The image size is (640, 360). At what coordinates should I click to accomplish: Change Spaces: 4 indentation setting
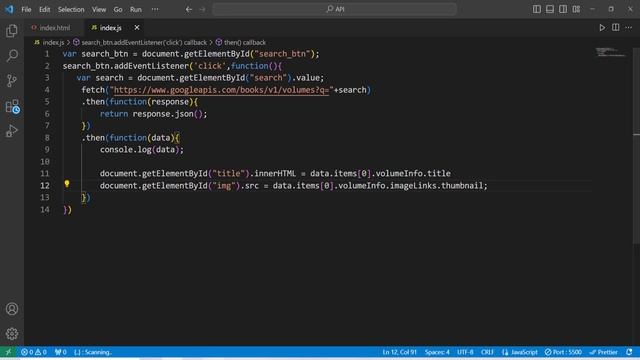(437, 352)
